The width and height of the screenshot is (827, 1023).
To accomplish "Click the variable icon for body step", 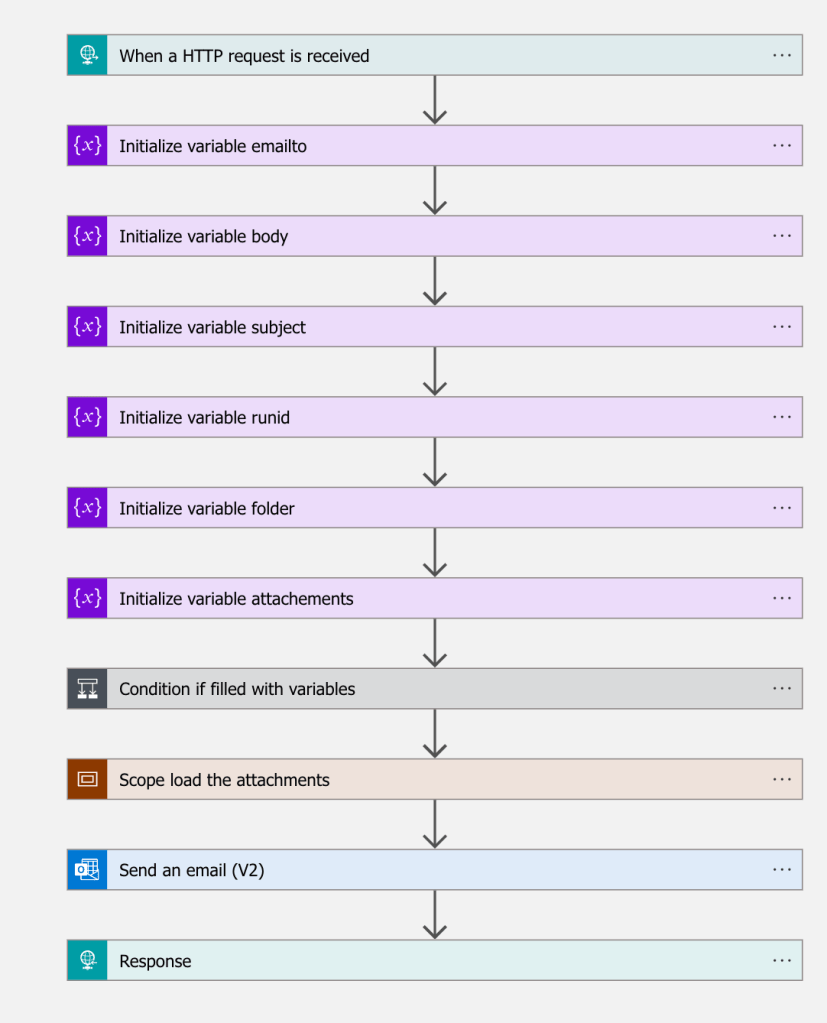I will coord(87,236).
